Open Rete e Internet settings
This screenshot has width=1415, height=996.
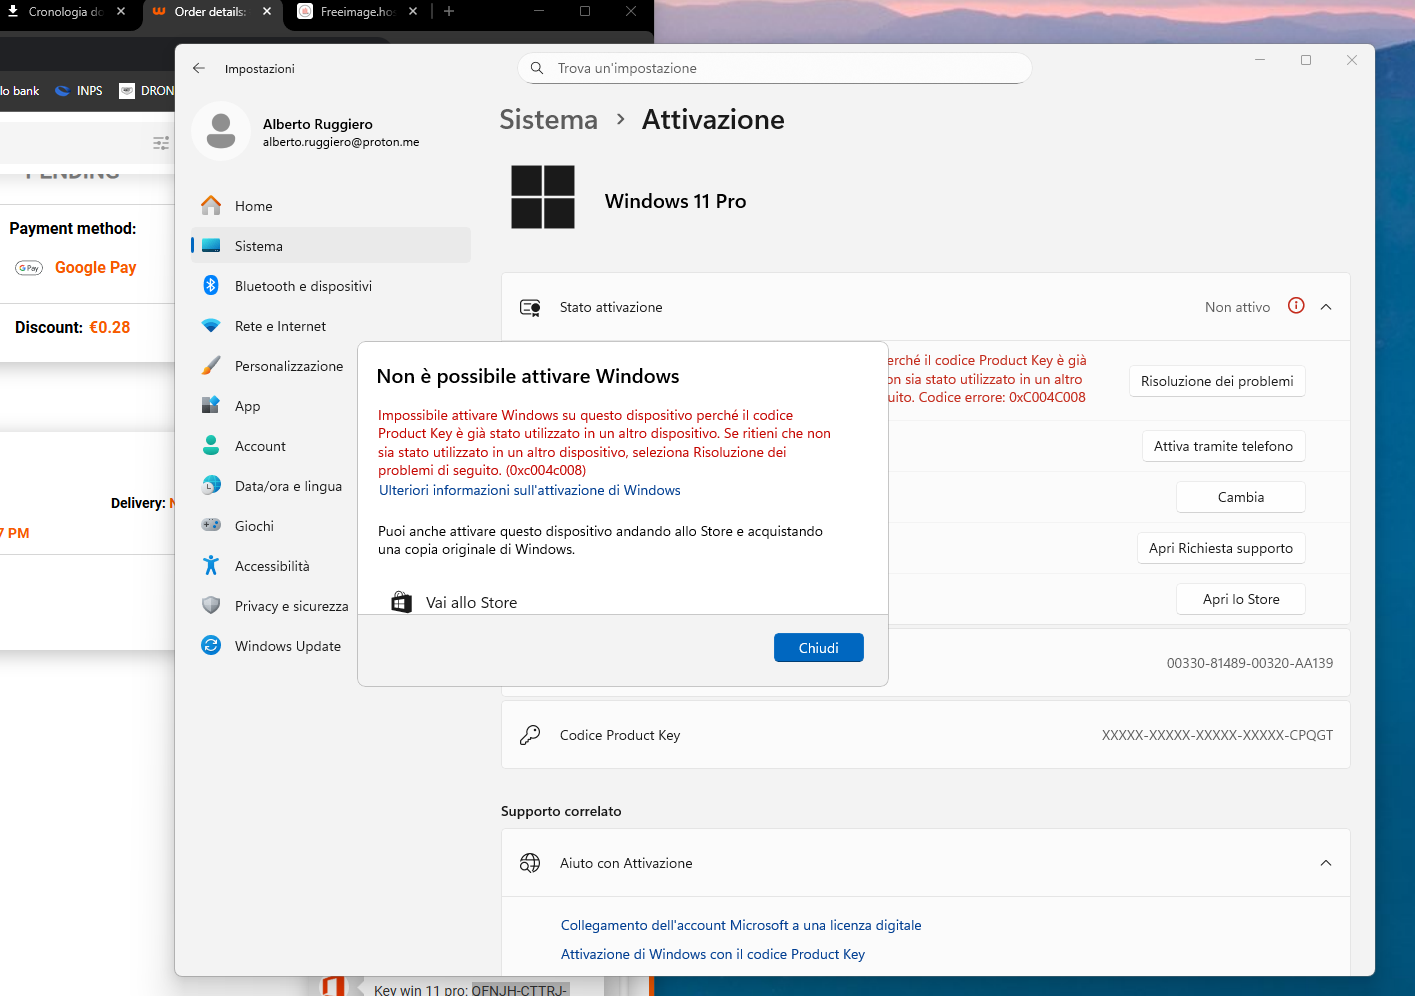[330, 326]
